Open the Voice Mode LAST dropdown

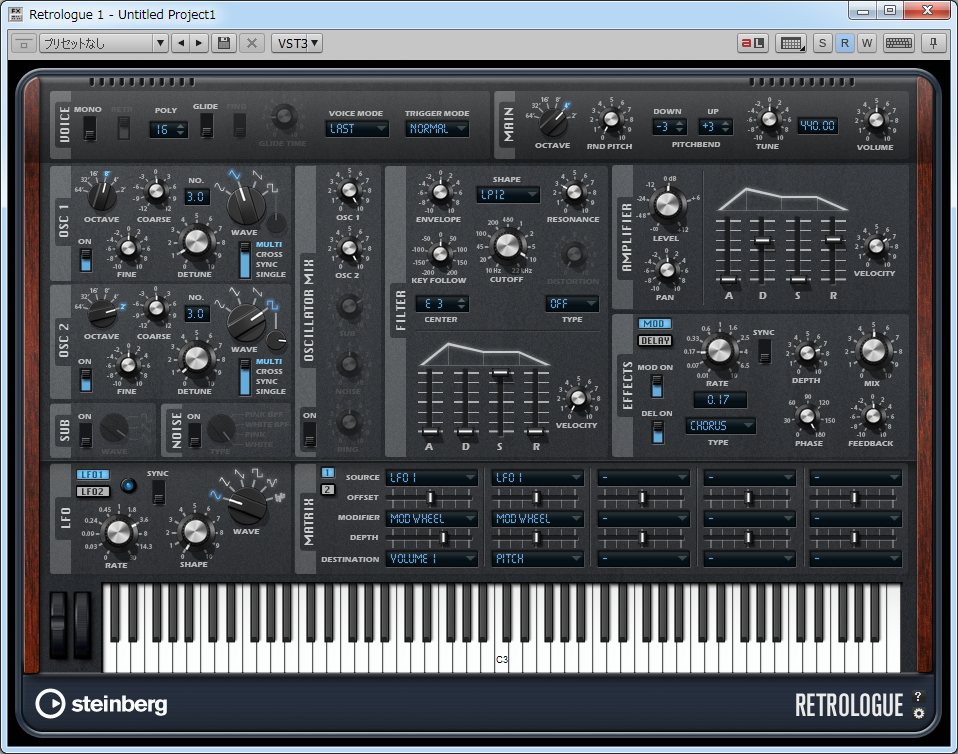357,129
